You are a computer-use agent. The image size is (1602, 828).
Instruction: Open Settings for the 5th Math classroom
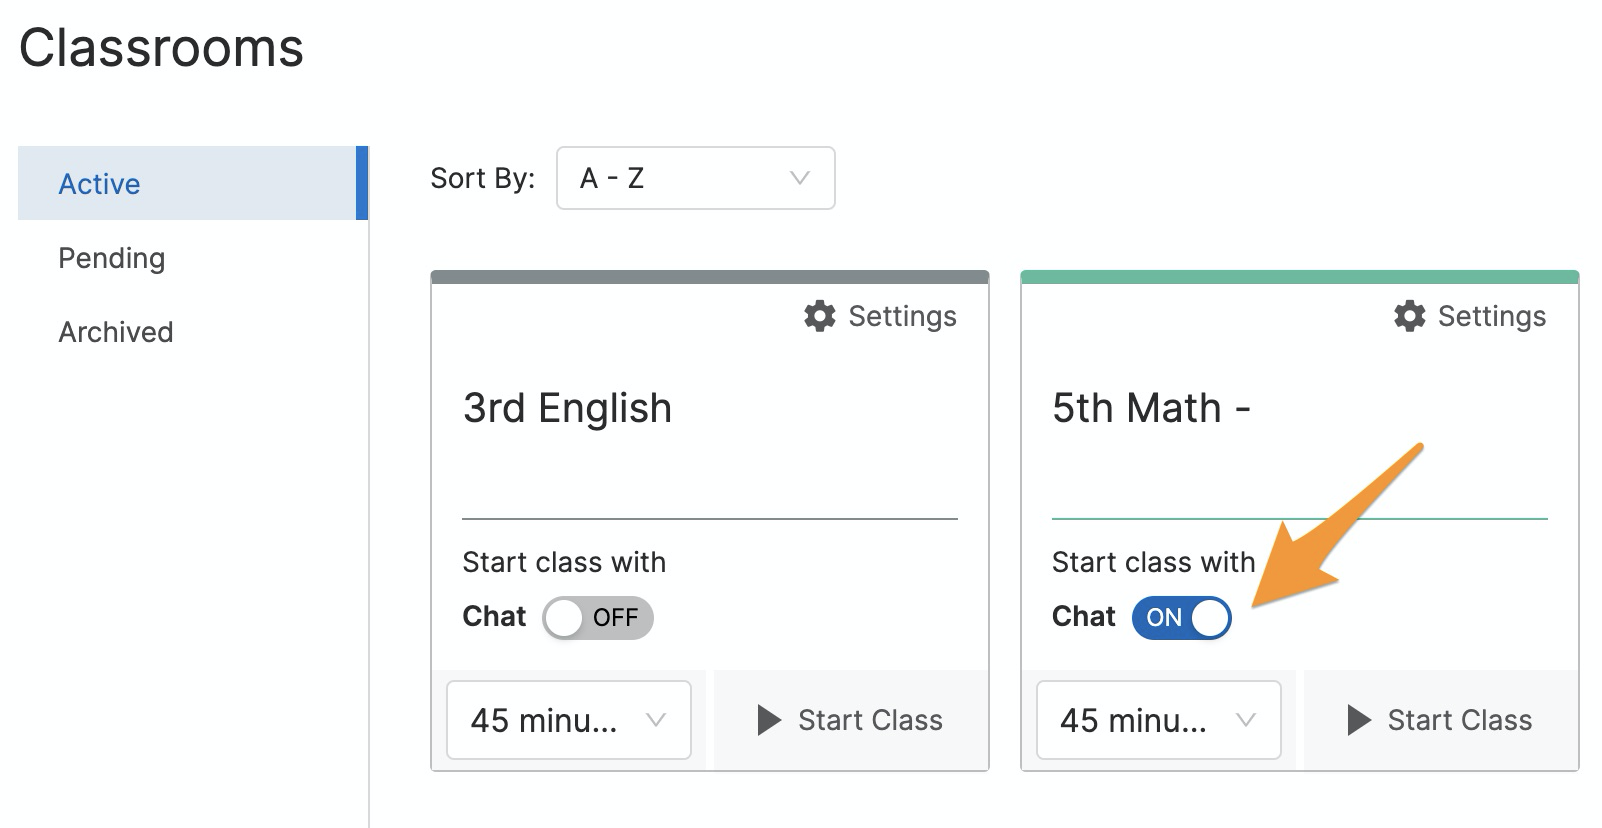pos(1470,316)
